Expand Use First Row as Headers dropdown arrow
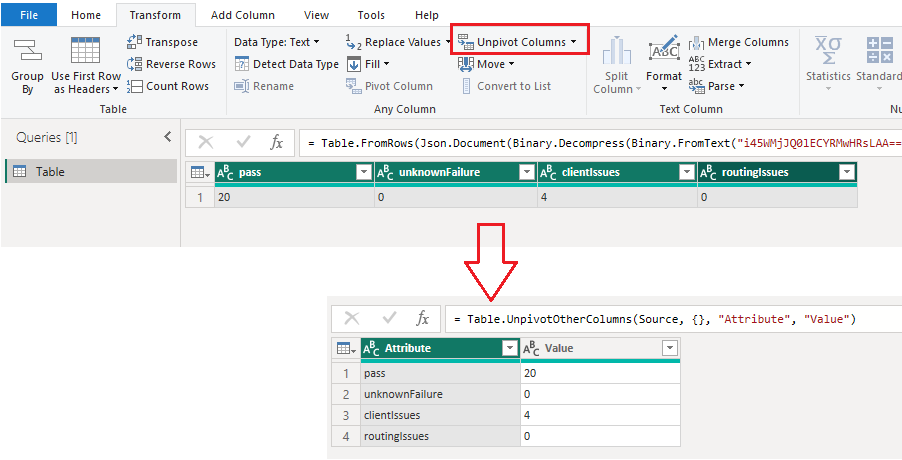Screen dimensions: 902x460 click(116, 90)
